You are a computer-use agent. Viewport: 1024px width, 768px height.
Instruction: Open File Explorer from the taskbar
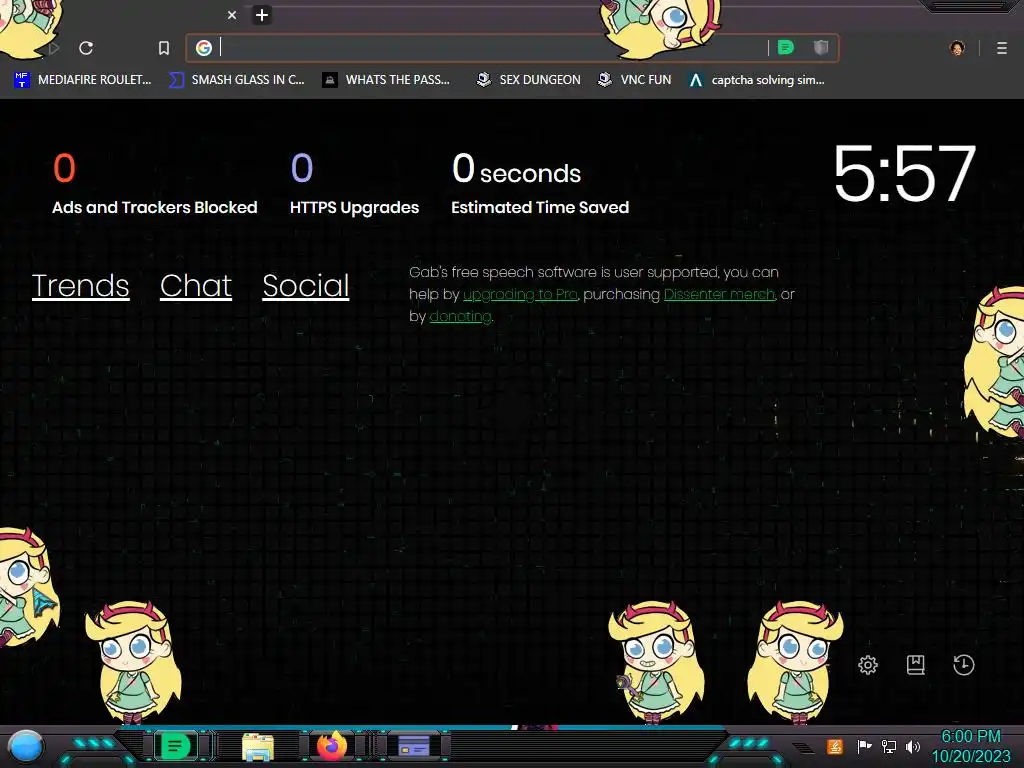coord(258,747)
